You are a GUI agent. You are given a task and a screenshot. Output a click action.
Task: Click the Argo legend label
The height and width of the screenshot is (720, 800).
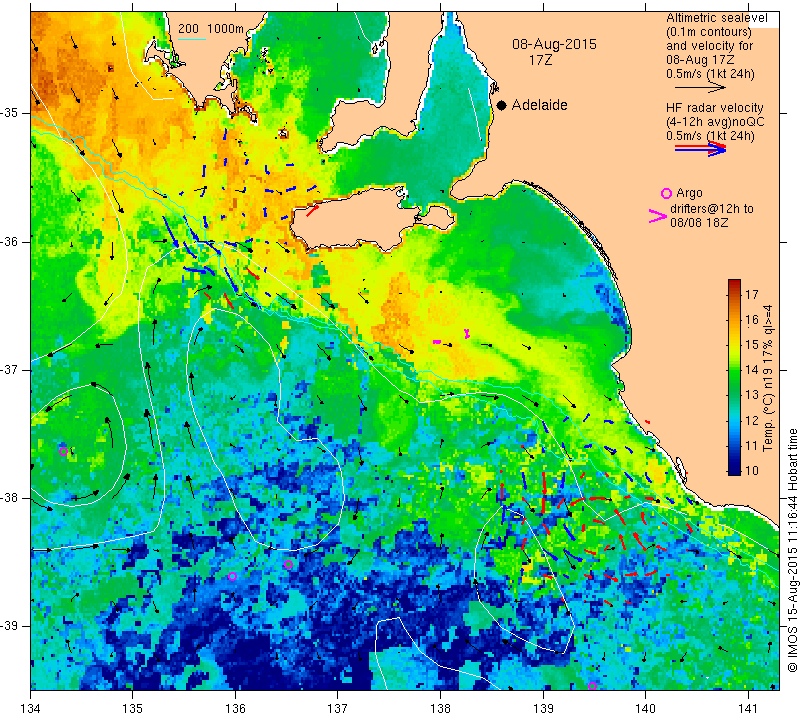pyautogui.click(x=689, y=193)
